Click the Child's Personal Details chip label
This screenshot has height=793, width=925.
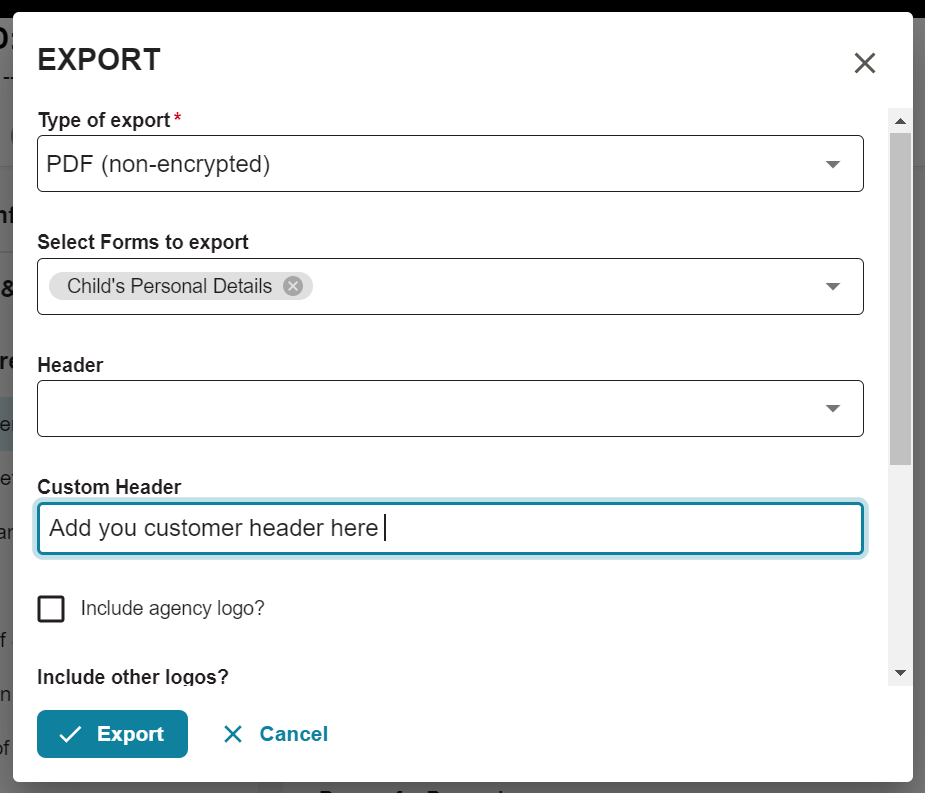(169, 286)
